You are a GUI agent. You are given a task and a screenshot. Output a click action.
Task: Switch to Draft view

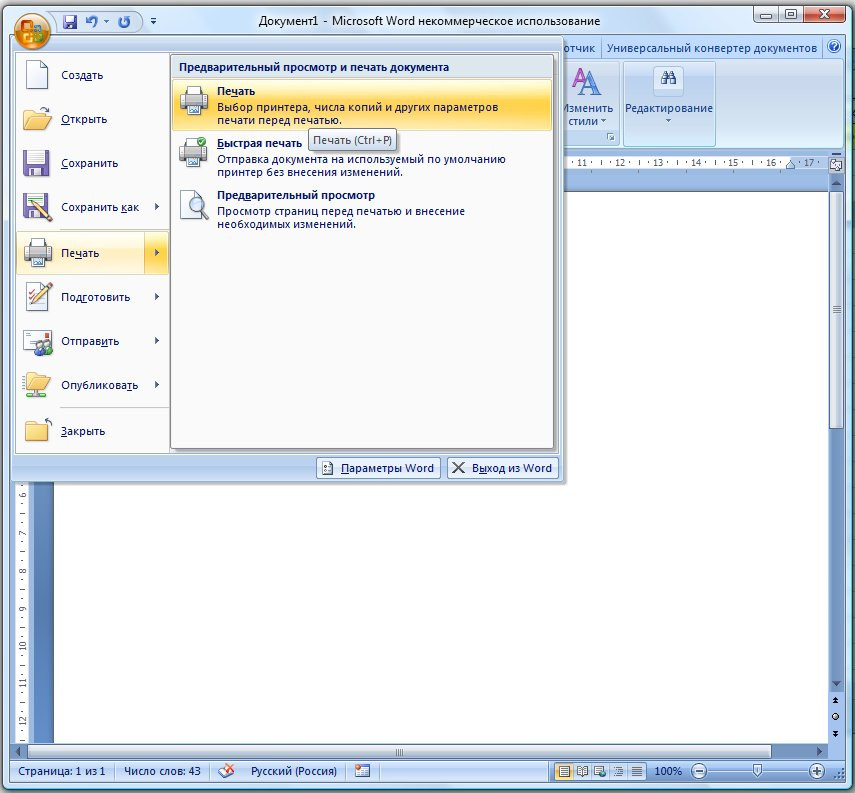coord(636,772)
